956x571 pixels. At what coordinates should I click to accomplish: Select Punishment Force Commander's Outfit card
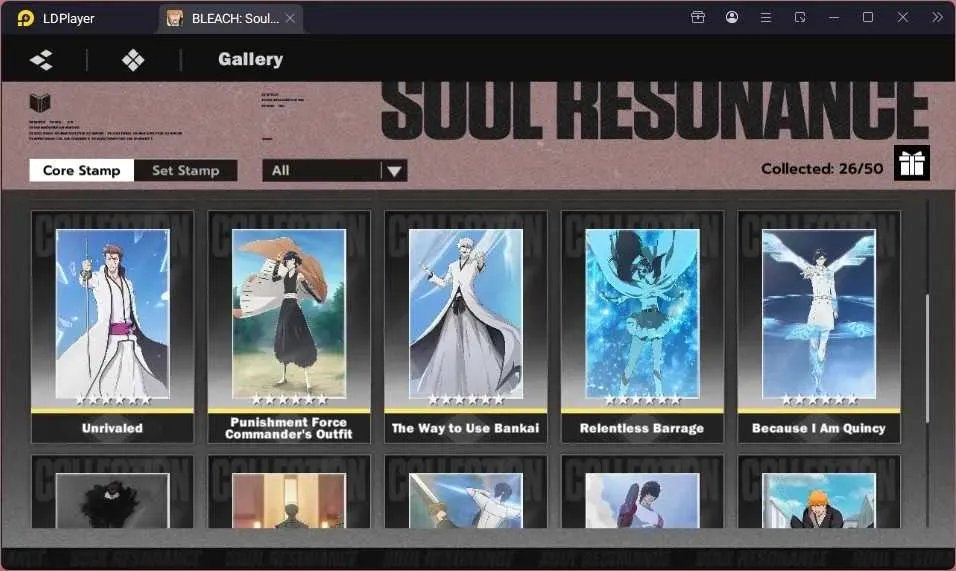point(289,327)
